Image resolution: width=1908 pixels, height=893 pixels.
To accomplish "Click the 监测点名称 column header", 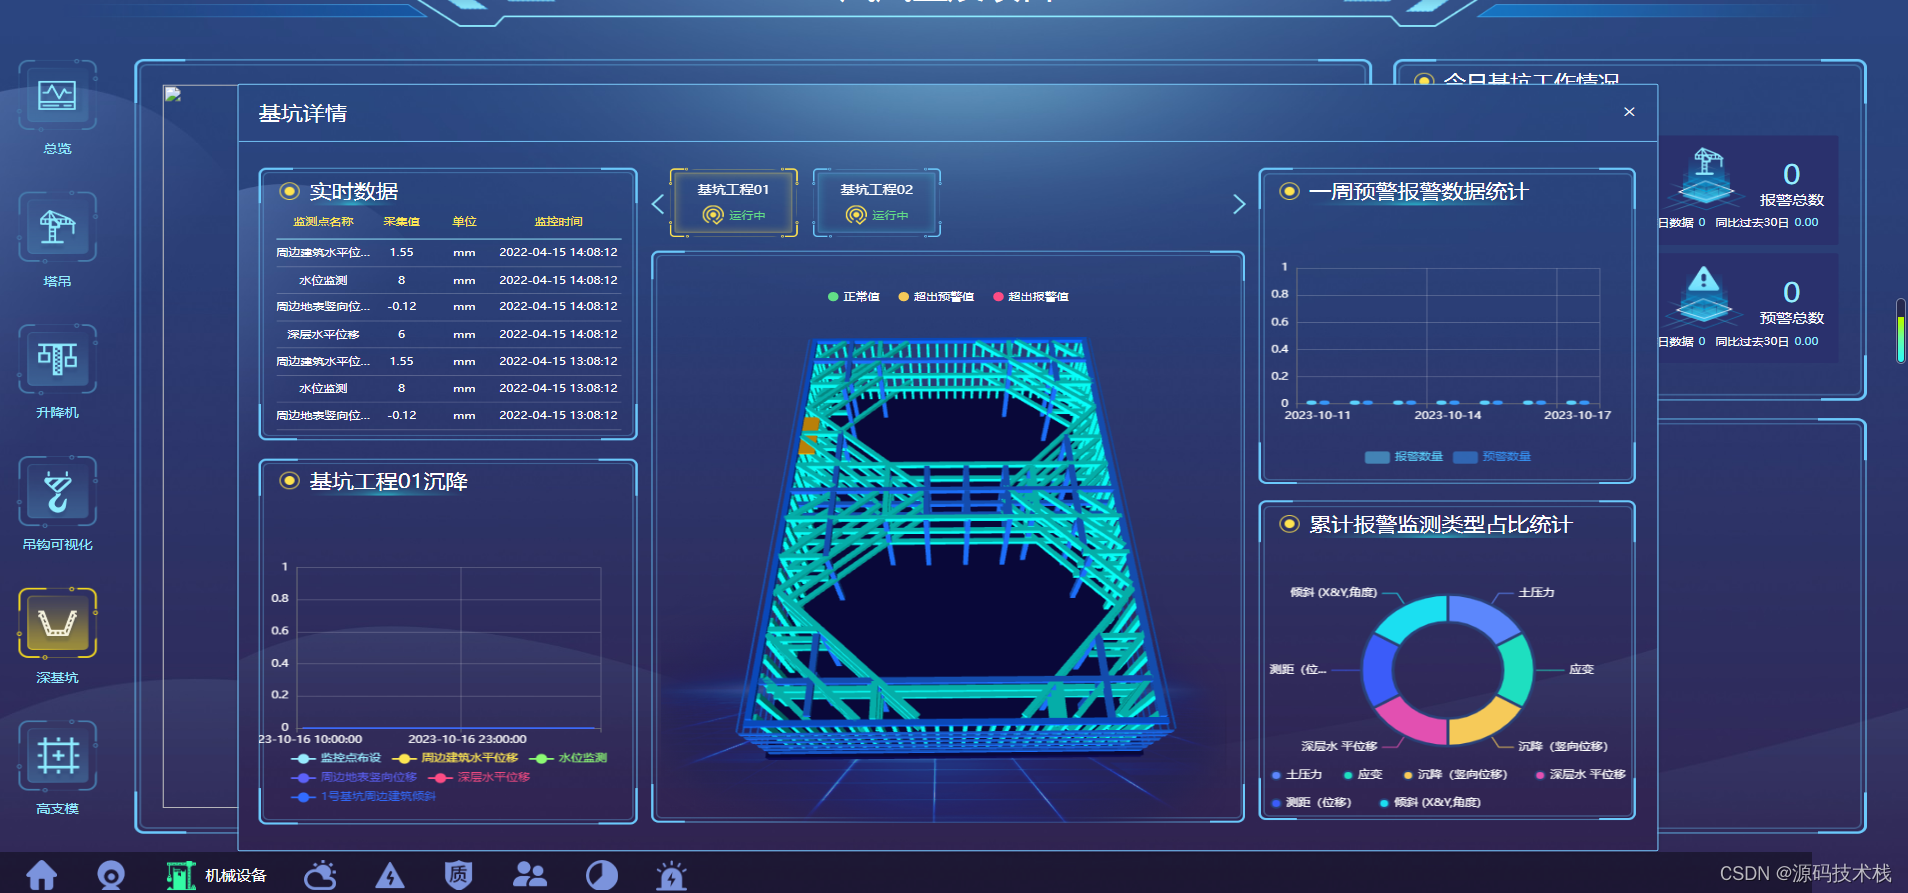I will coord(323,222).
